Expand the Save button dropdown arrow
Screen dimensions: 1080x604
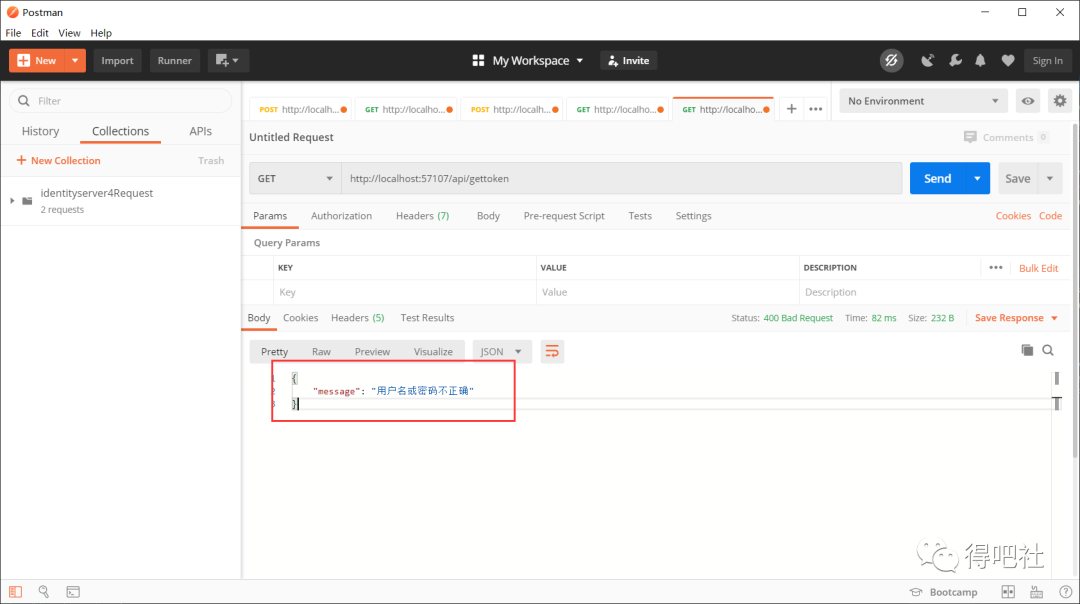click(1050, 178)
